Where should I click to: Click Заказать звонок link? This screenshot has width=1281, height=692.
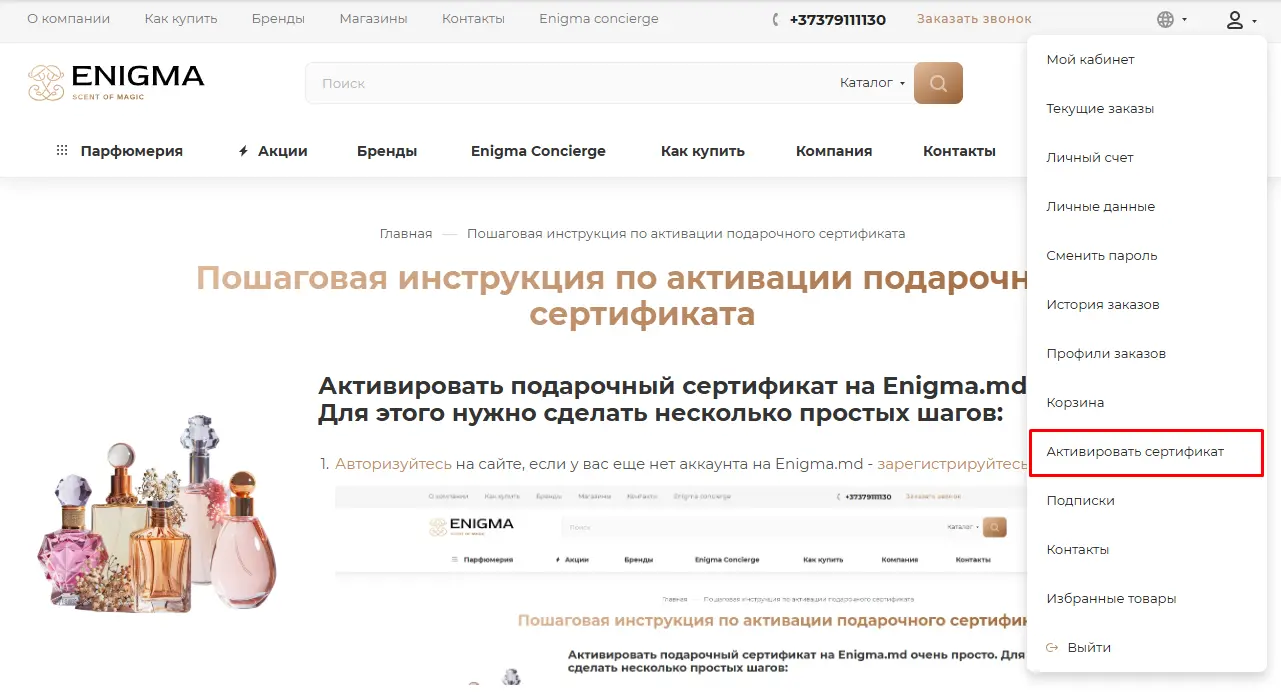[974, 19]
